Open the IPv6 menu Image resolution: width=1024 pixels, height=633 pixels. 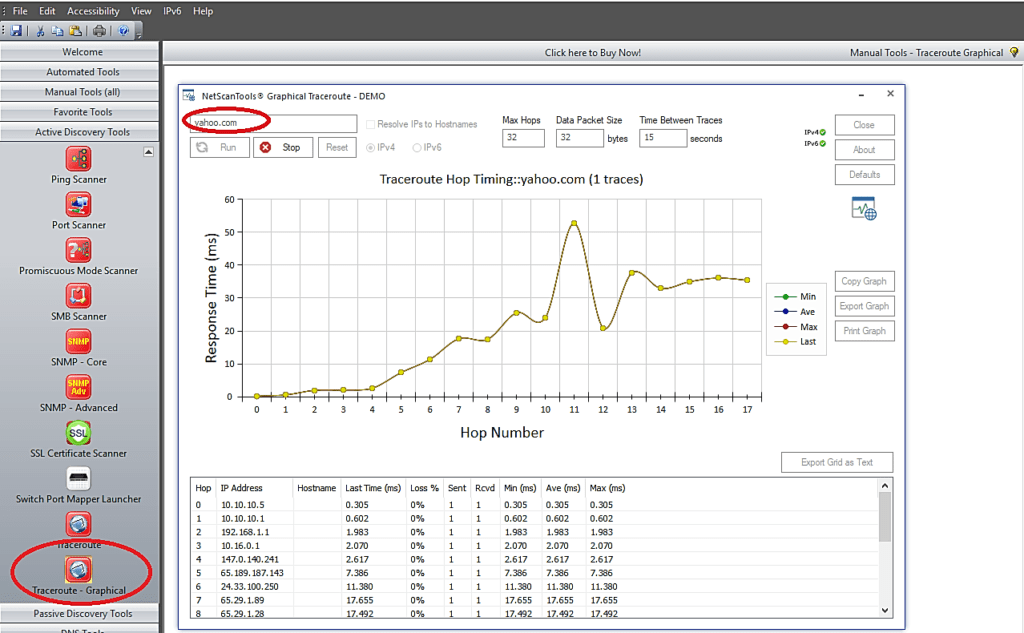[x=171, y=10]
